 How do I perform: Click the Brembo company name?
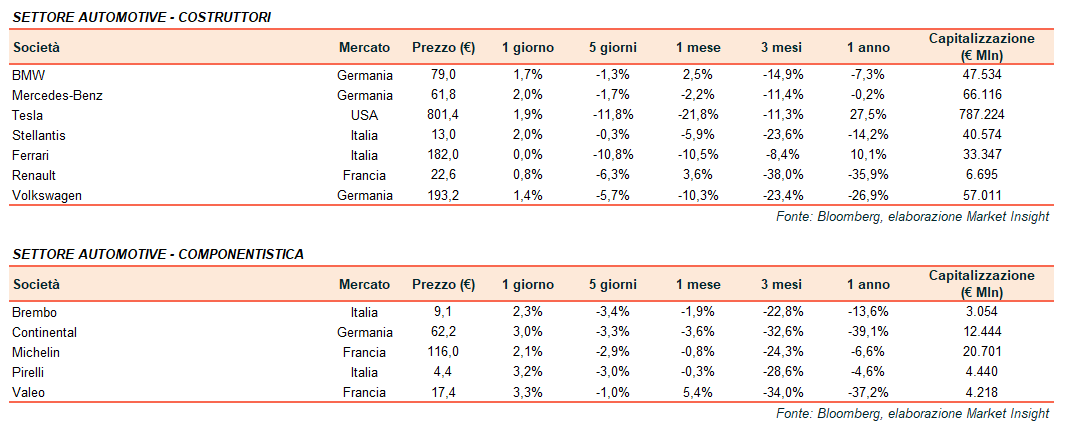pyautogui.click(x=35, y=312)
